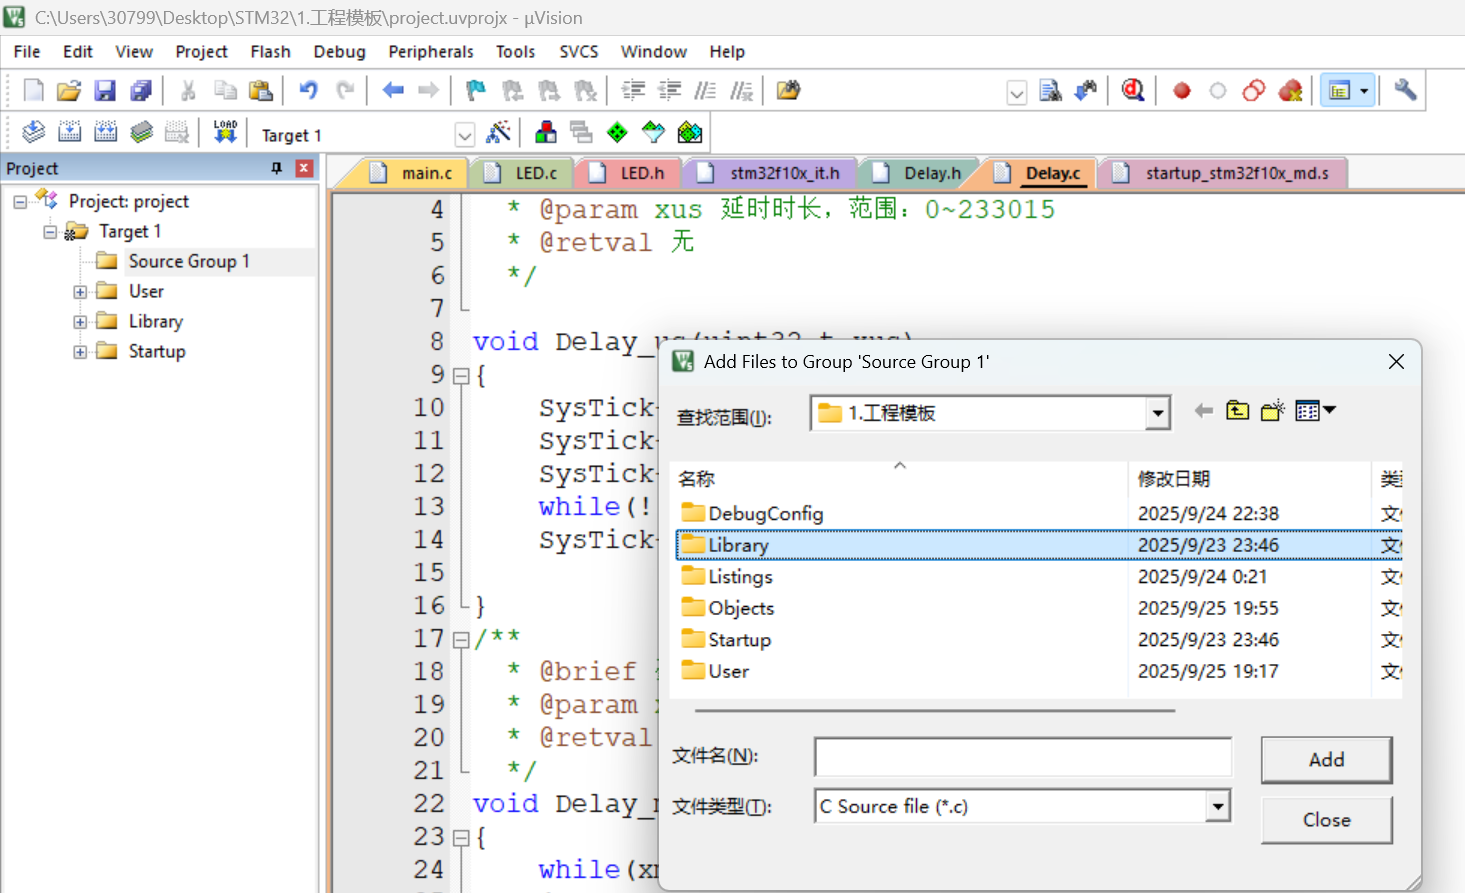Click the 文件名 file name input field
The image size is (1465, 893).
(x=1023, y=757)
